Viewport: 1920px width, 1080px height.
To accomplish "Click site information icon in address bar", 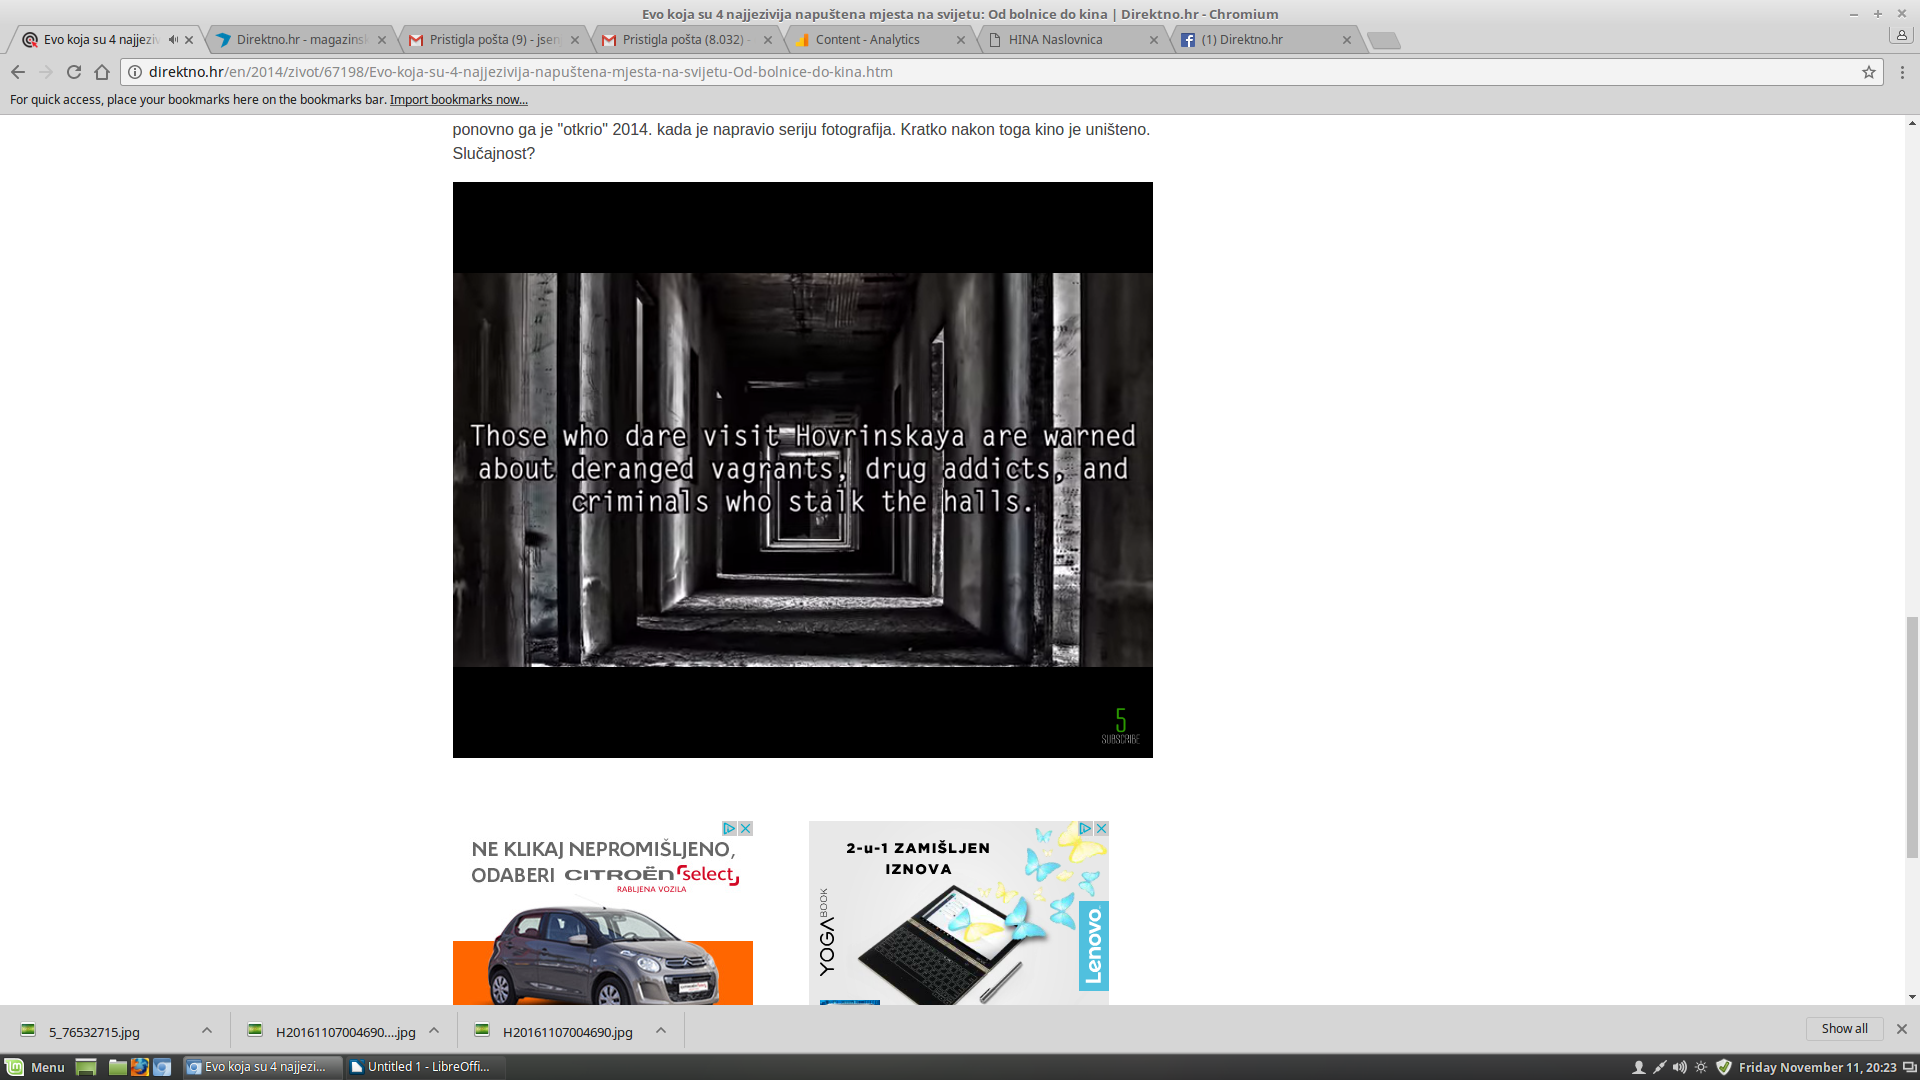I will coord(135,72).
